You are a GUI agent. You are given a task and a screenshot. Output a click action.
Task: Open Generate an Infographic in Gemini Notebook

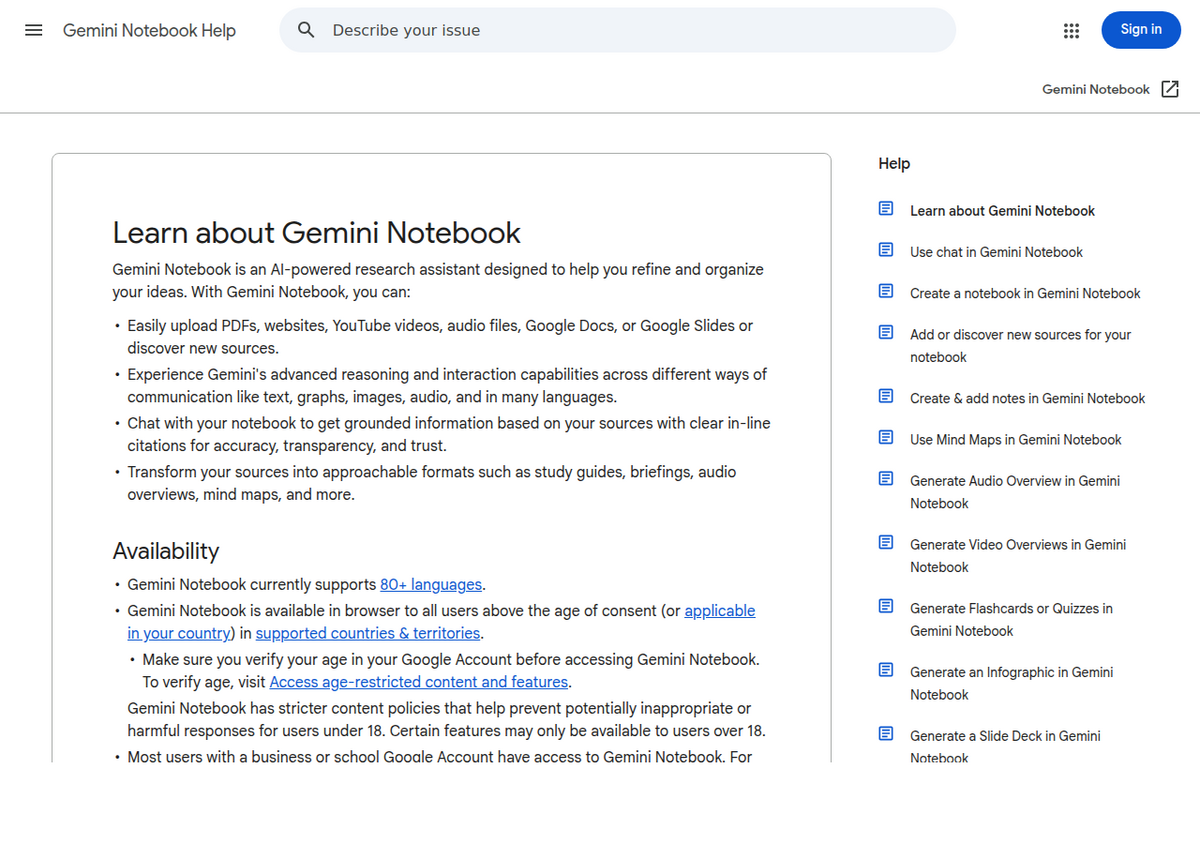pyautogui.click(x=1011, y=684)
